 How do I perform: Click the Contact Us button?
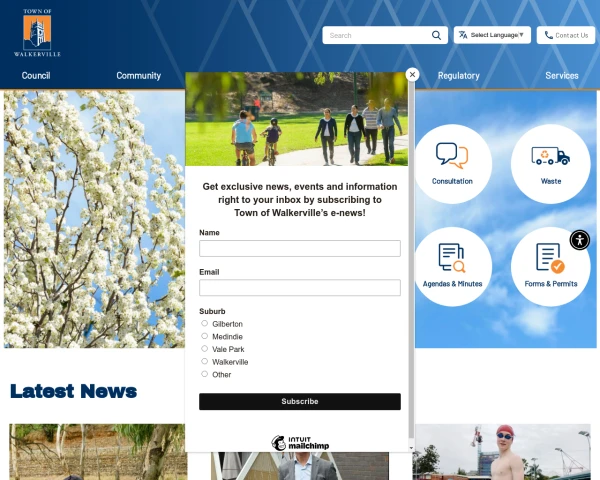tap(566, 35)
